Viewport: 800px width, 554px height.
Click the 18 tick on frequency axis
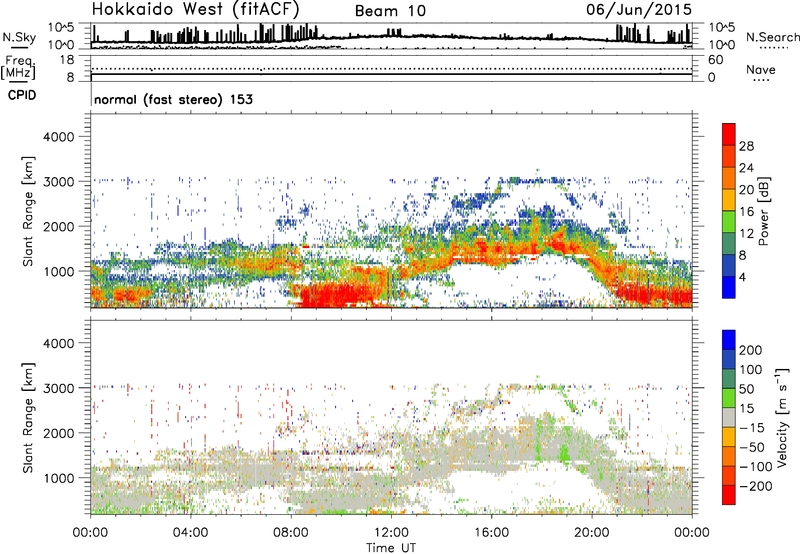pyautogui.click(x=67, y=60)
